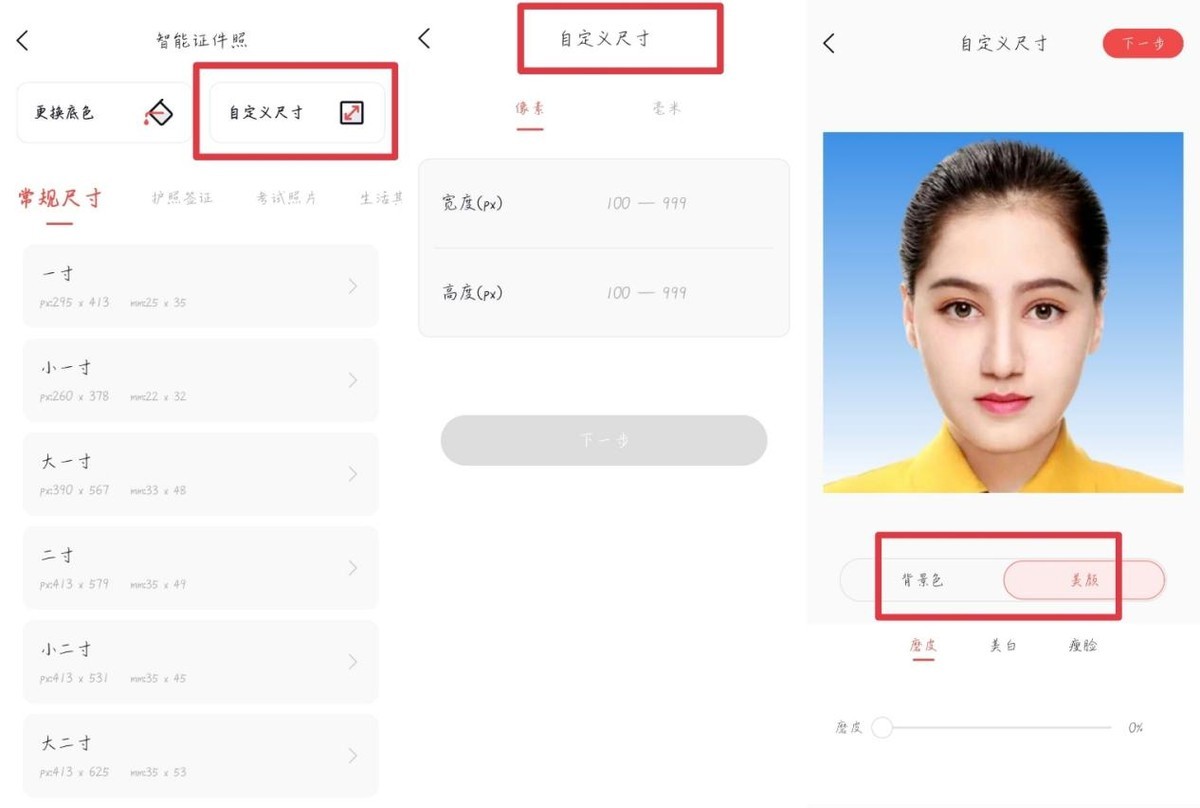Switch to the 护照签证 tab
This screenshot has height=808, width=1200.
coord(182,198)
